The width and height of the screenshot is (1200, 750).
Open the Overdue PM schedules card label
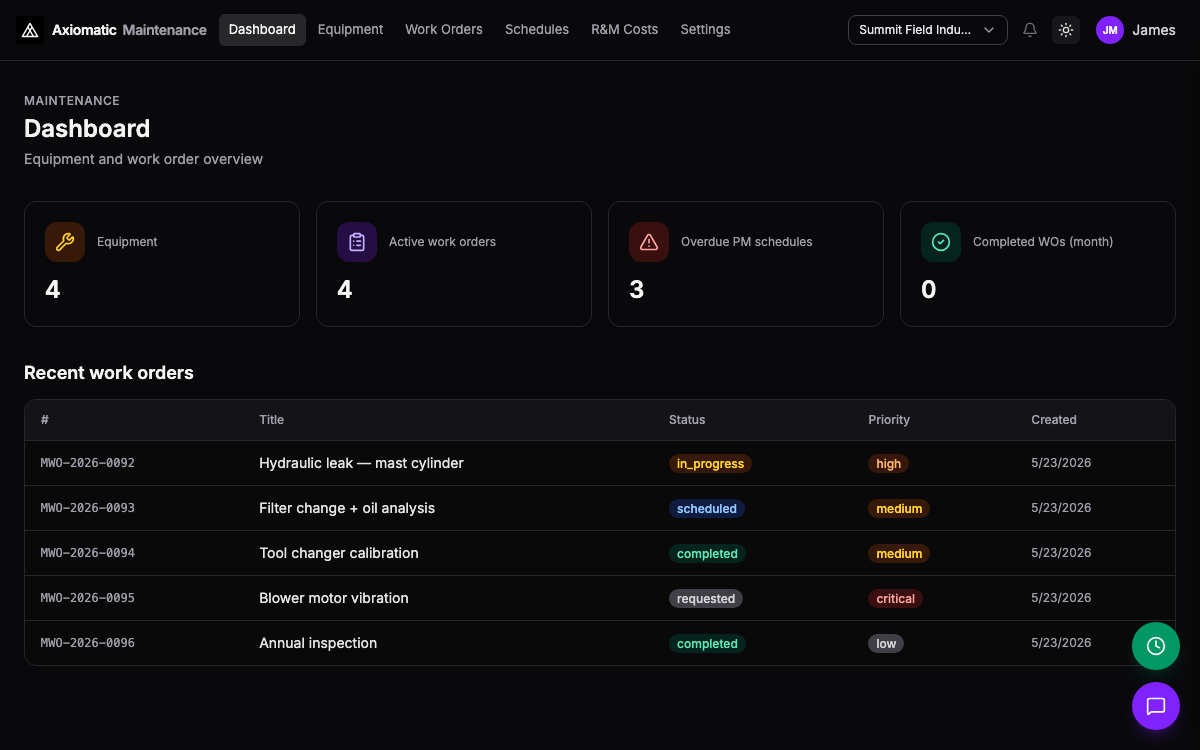747,242
